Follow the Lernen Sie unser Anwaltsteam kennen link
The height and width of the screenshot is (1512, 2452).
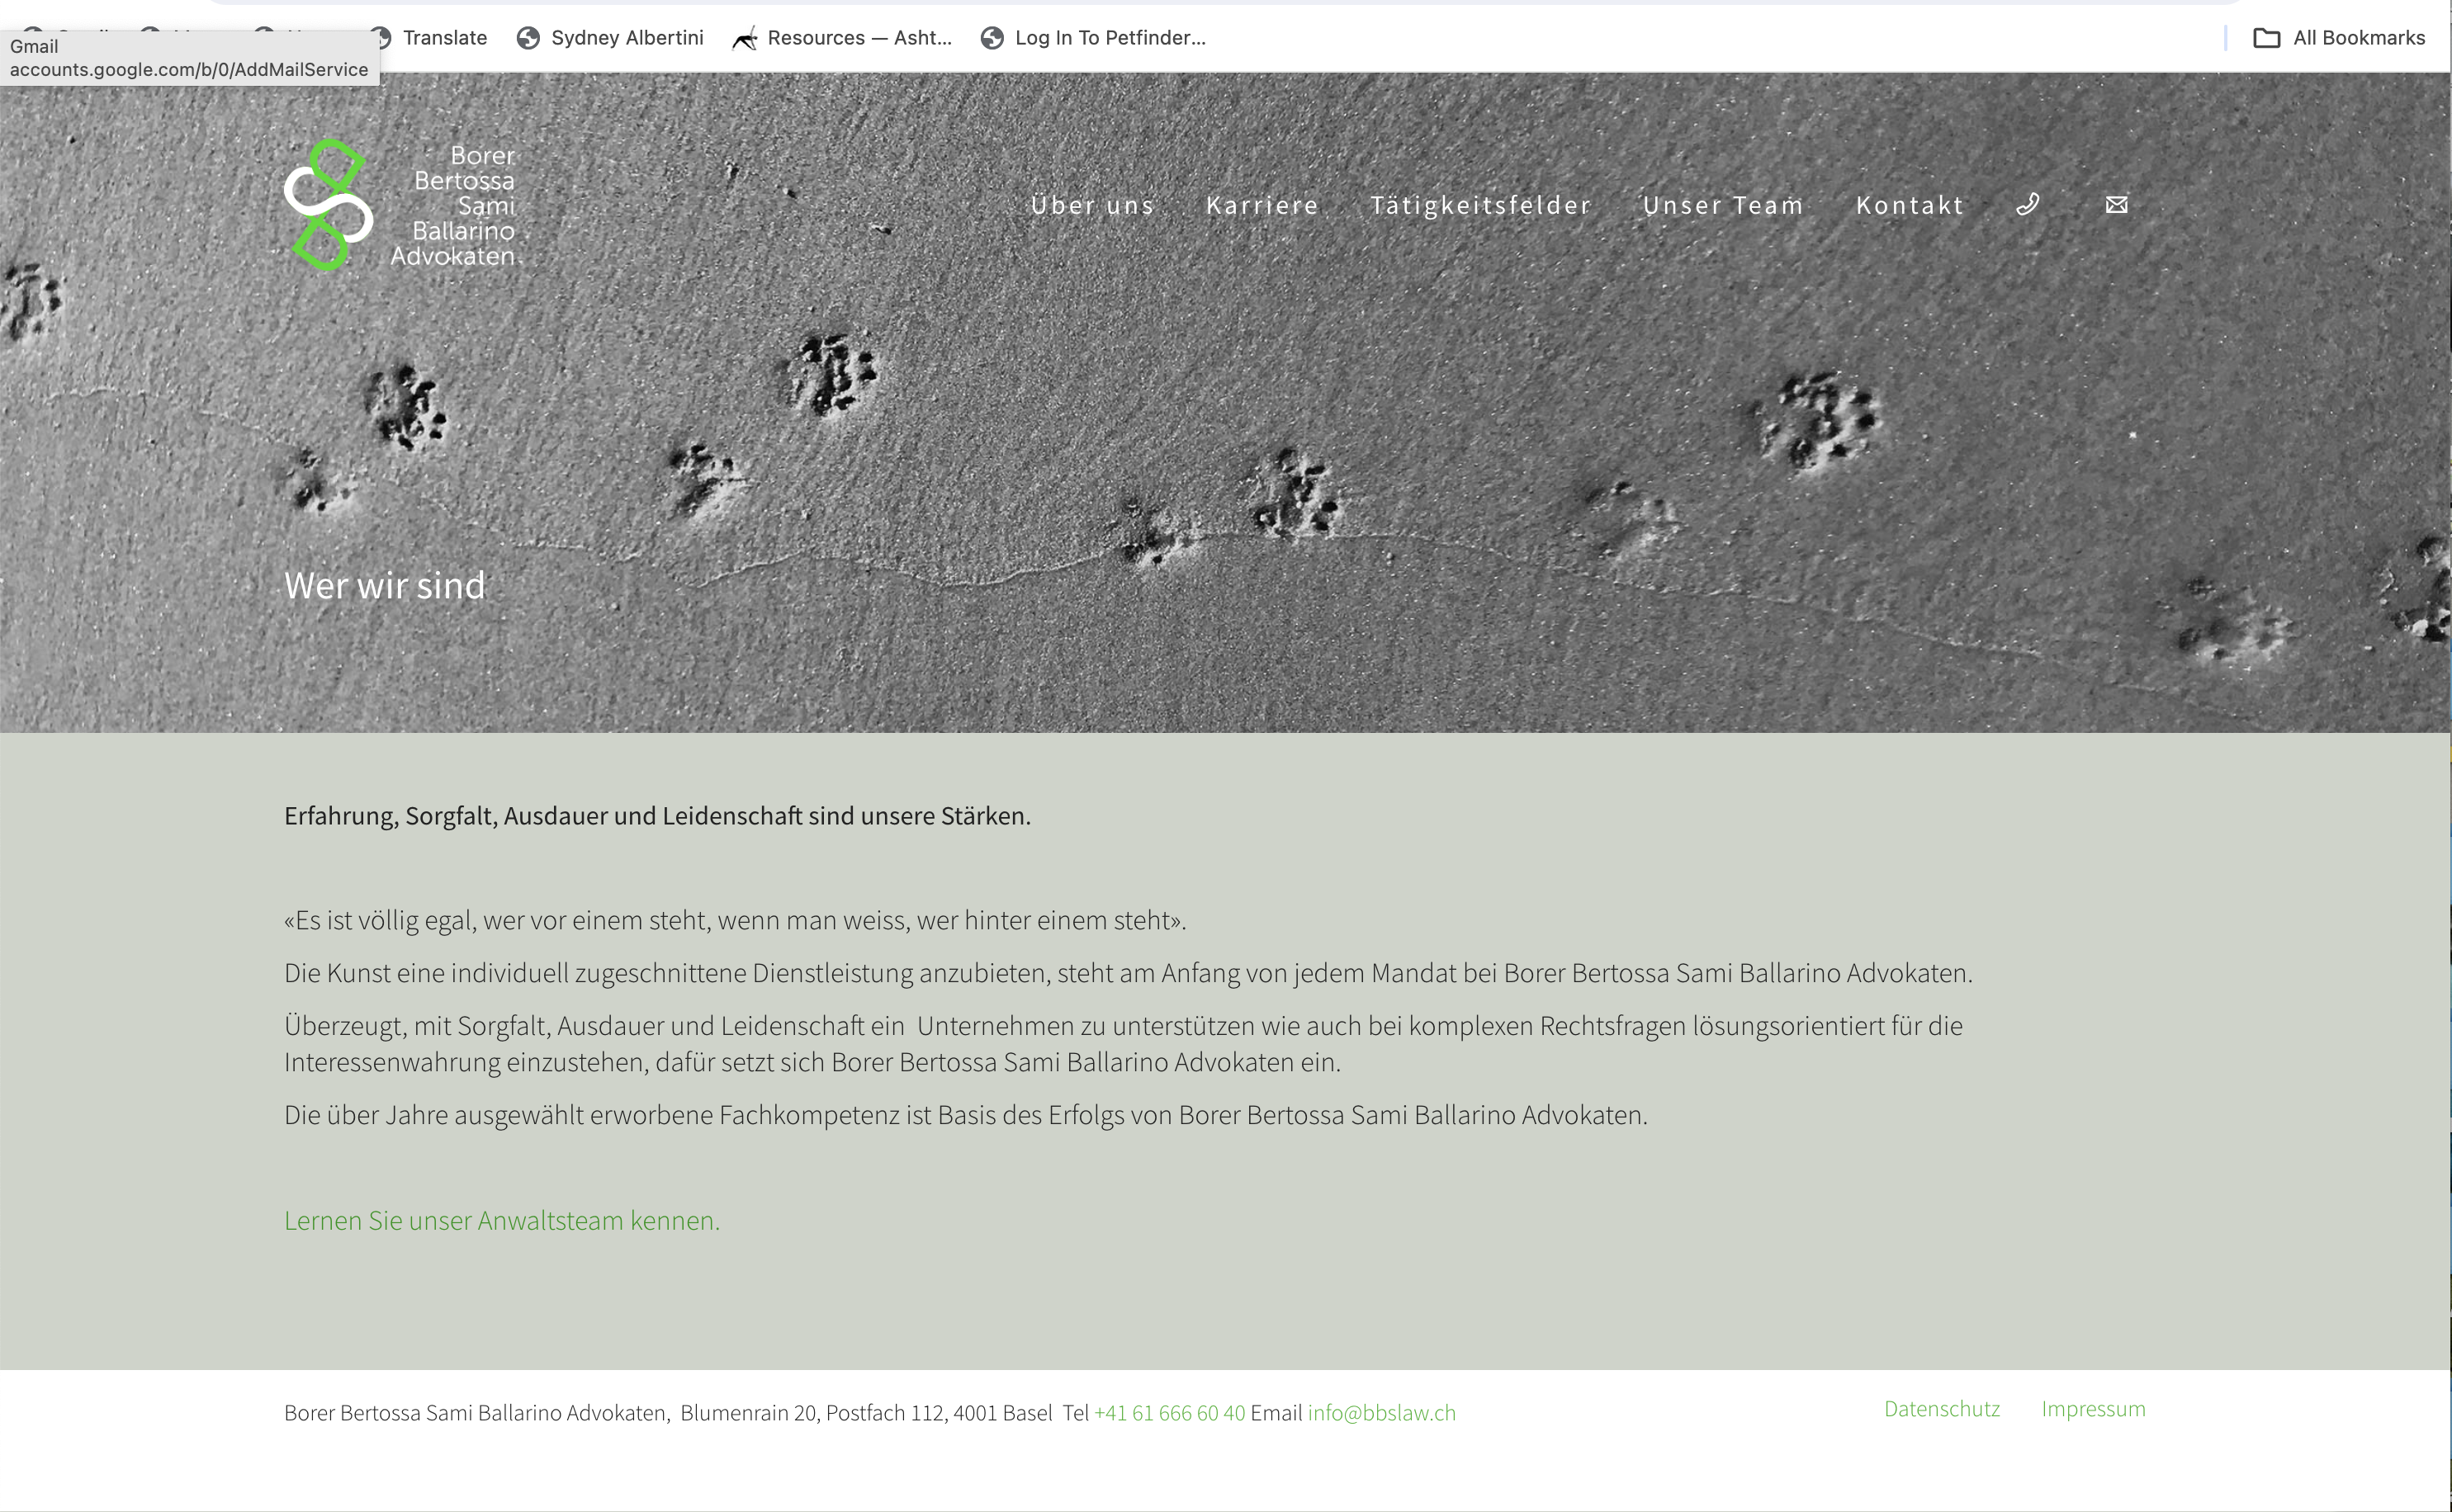[501, 1220]
